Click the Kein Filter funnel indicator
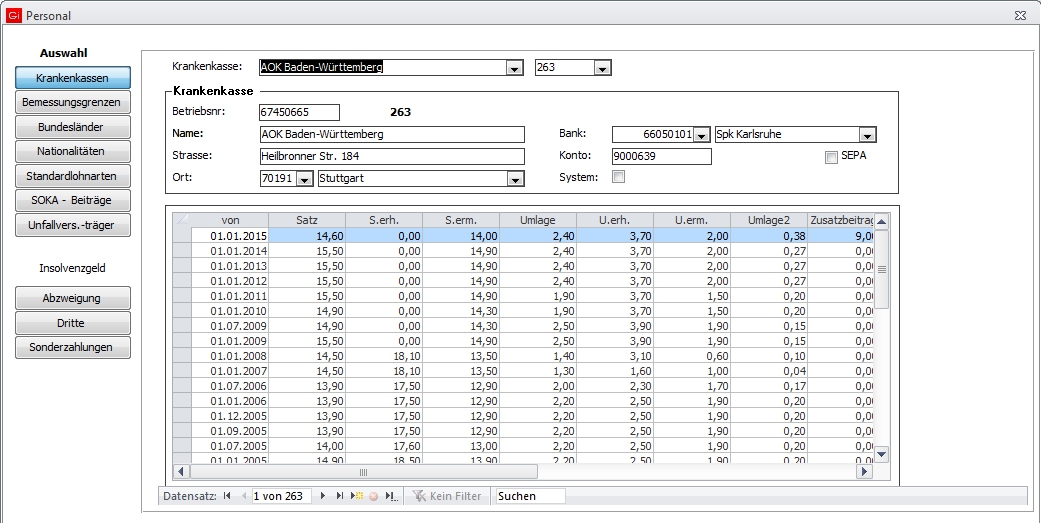The height and width of the screenshot is (523, 1041). coord(446,496)
